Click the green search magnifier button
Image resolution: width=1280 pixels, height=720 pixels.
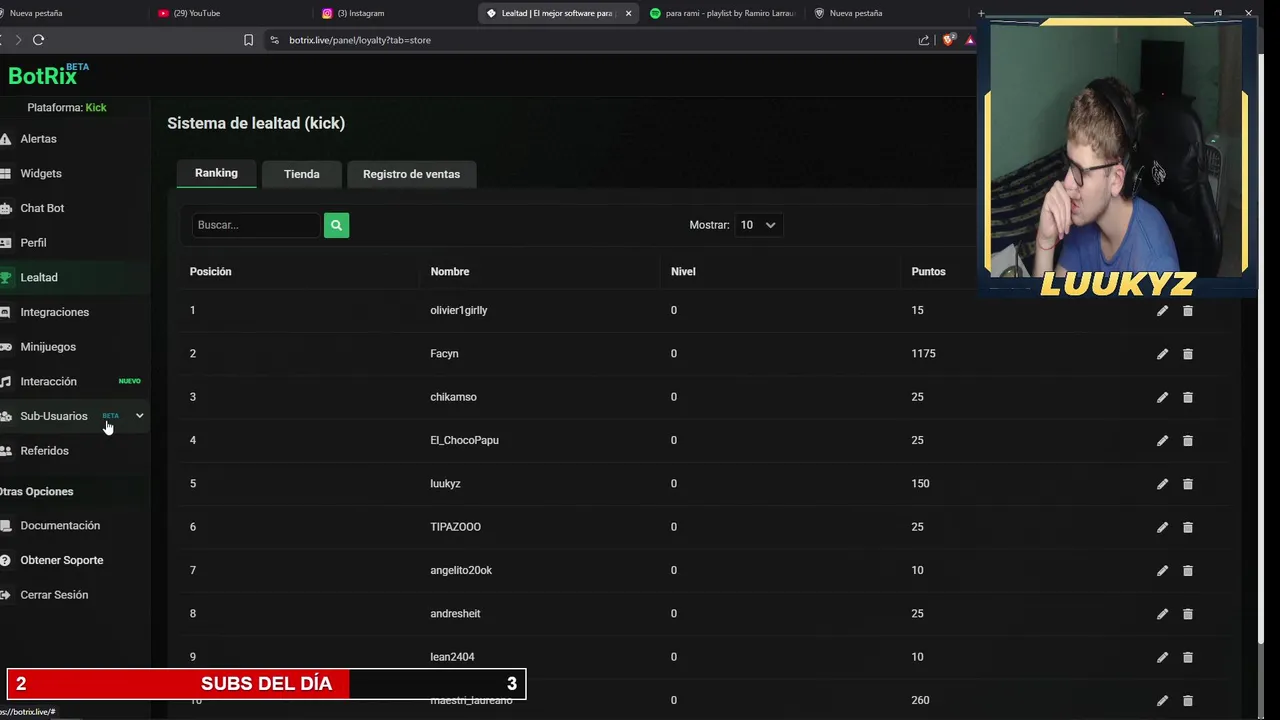click(x=336, y=225)
